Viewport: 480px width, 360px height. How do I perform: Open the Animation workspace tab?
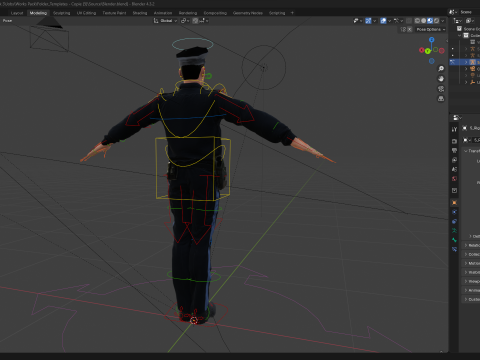click(x=163, y=13)
